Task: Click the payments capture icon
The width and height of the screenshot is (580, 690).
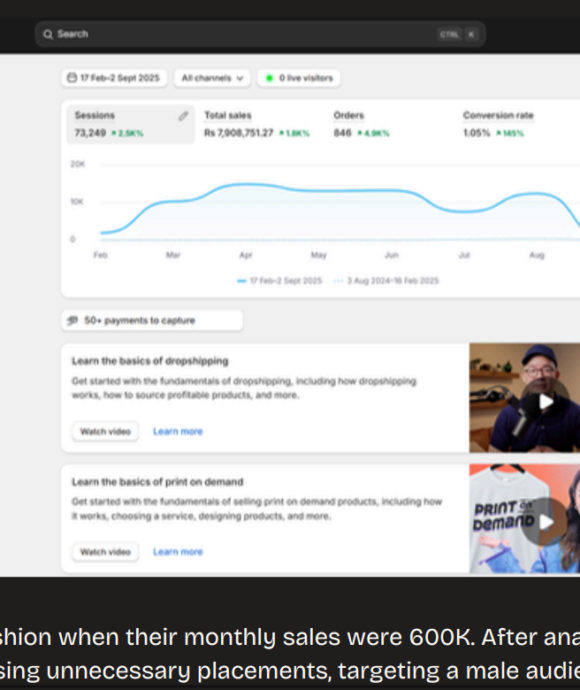Action: (x=72, y=320)
